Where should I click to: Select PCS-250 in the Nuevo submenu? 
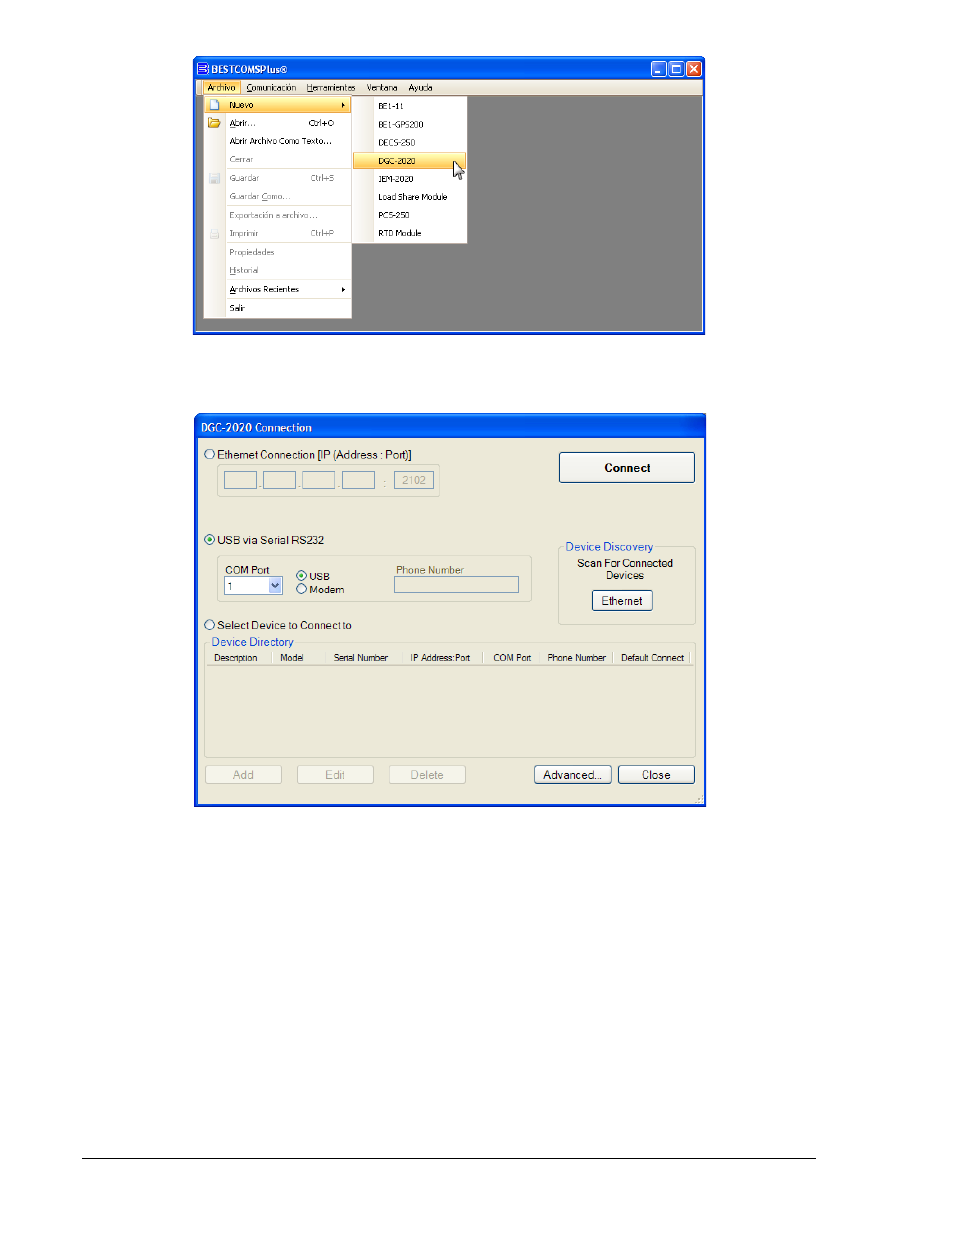pos(410,215)
